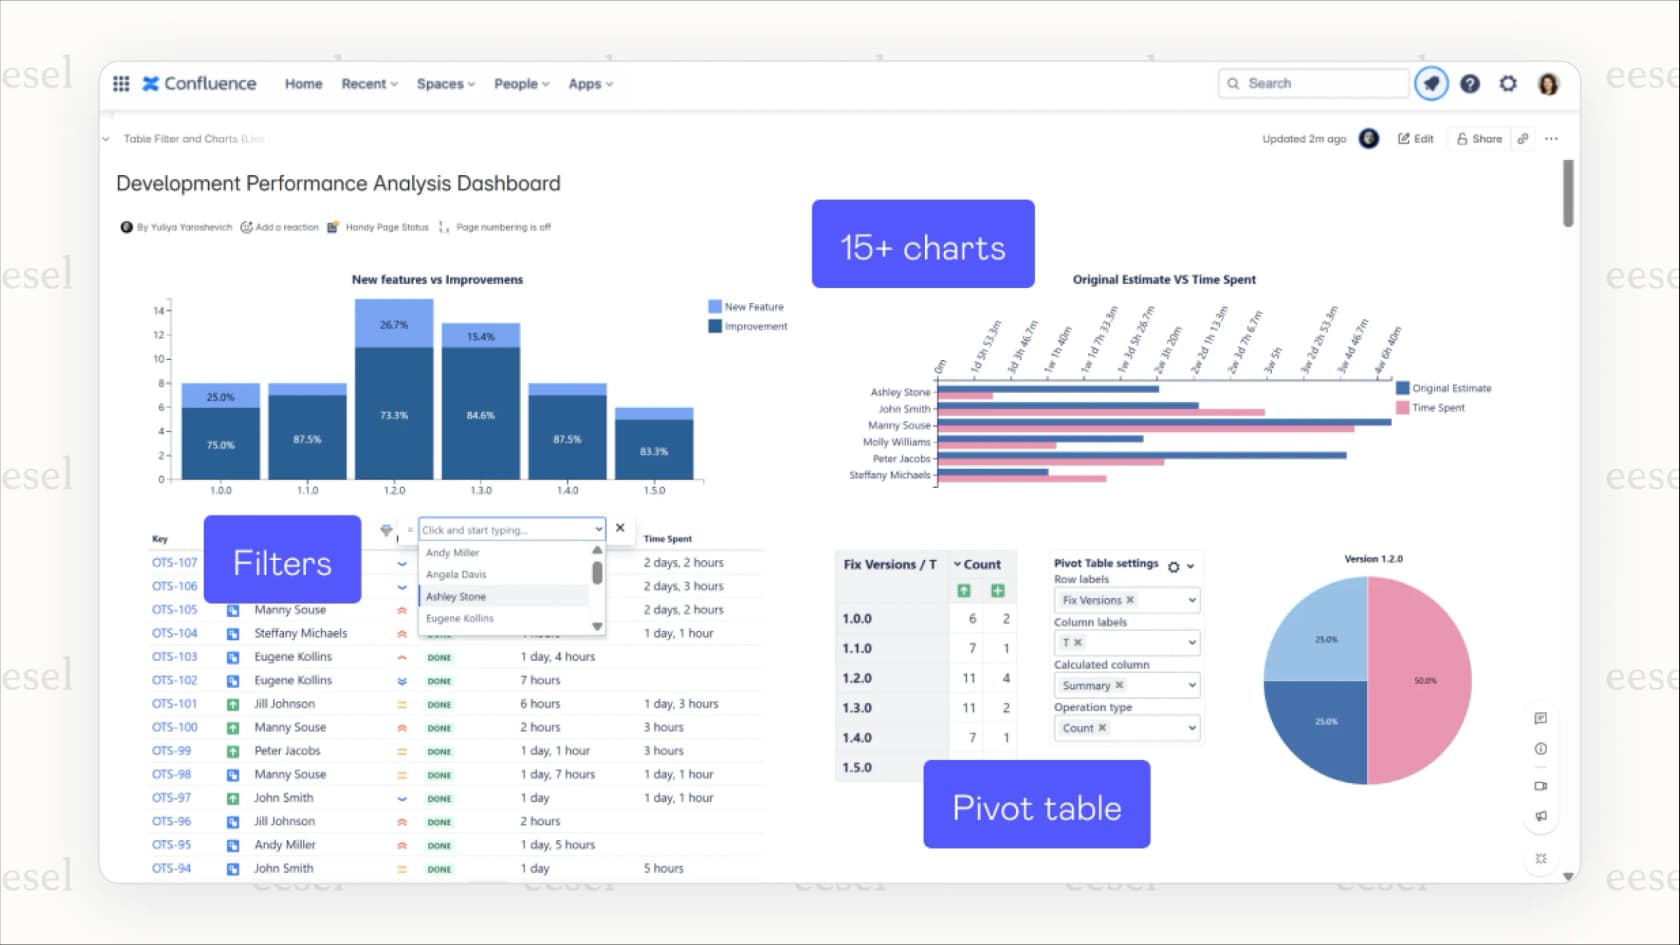Click the Time Spent legend swatch
1680x945 pixels.
(x=1402, y=407)
